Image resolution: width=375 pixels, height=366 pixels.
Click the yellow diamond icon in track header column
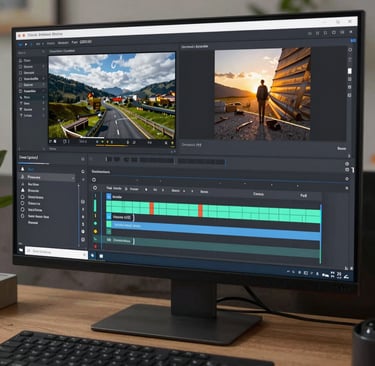click(95, 231)
